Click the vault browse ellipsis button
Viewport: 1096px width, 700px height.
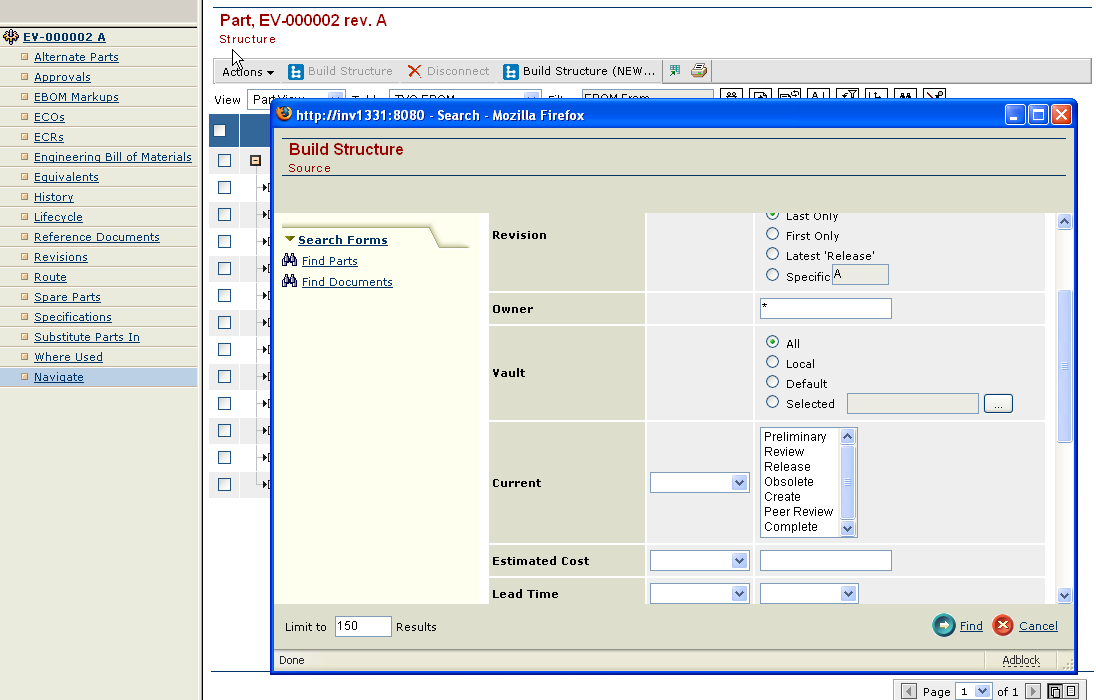997,404
